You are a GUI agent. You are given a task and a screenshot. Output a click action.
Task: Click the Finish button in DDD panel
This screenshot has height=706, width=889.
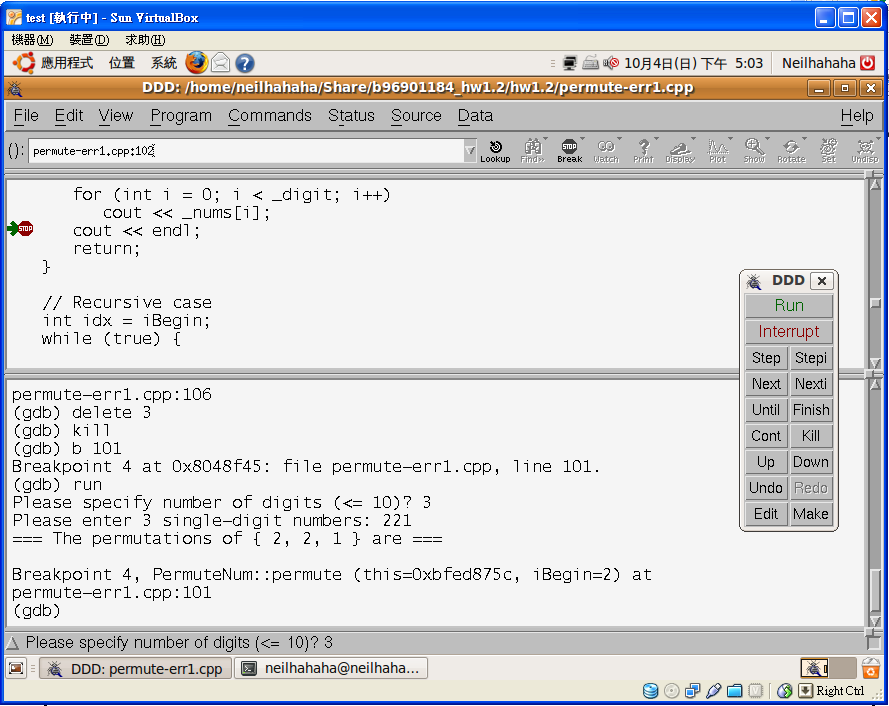tap(811, 410)
